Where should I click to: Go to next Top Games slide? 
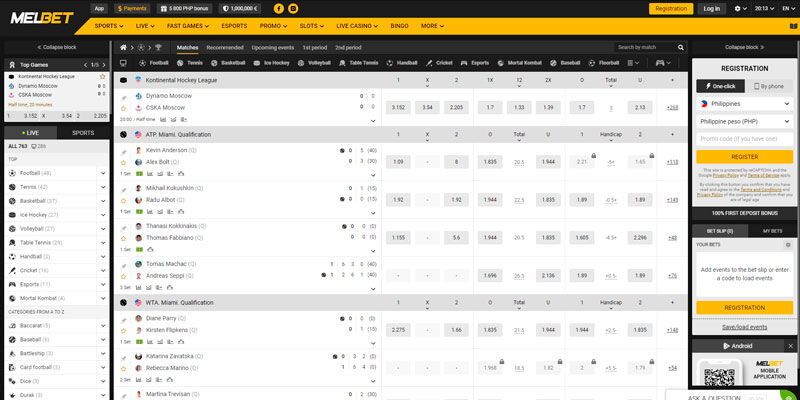[x=104, y=65]
